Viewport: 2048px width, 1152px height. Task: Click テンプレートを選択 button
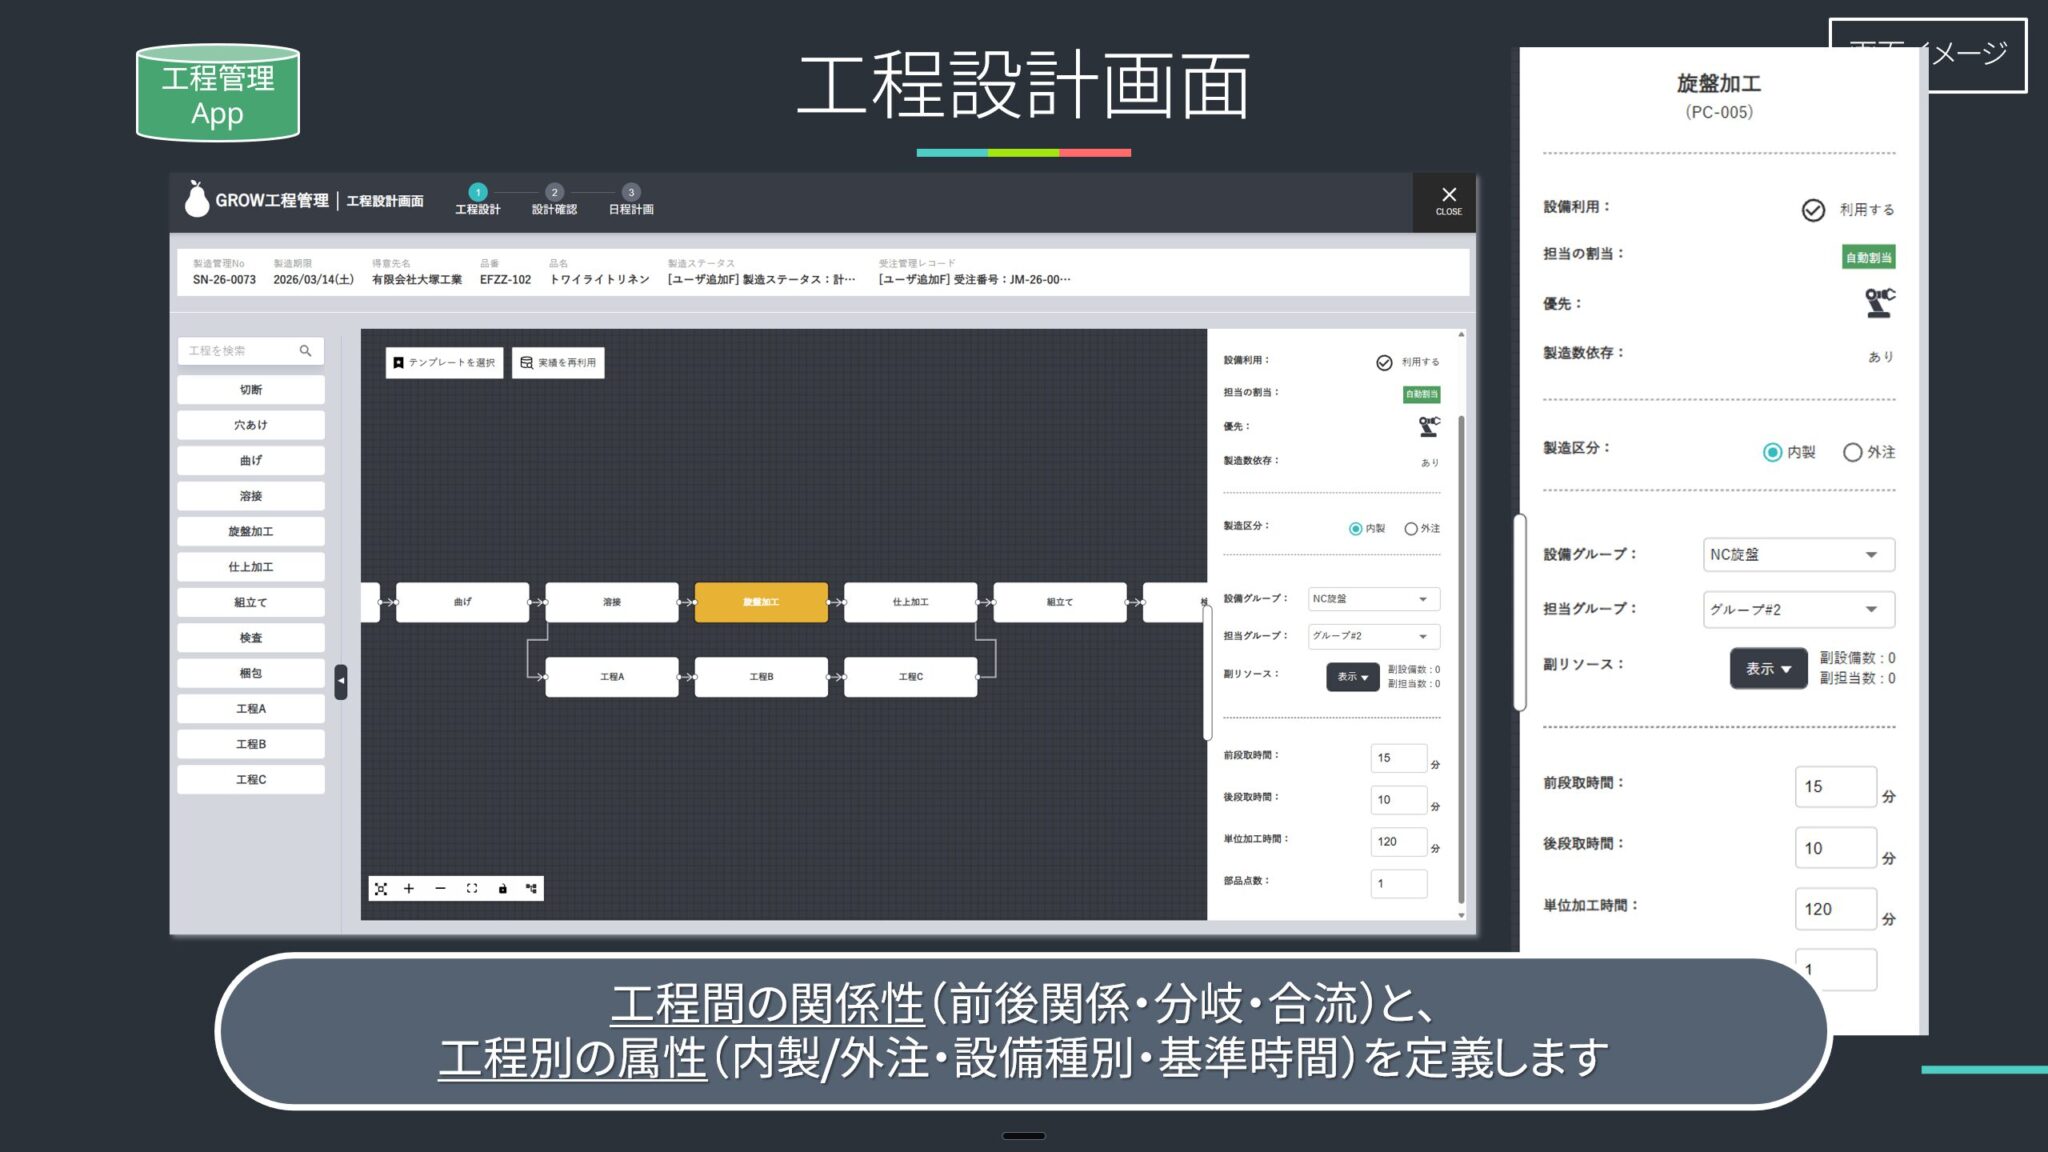[444, 363]
